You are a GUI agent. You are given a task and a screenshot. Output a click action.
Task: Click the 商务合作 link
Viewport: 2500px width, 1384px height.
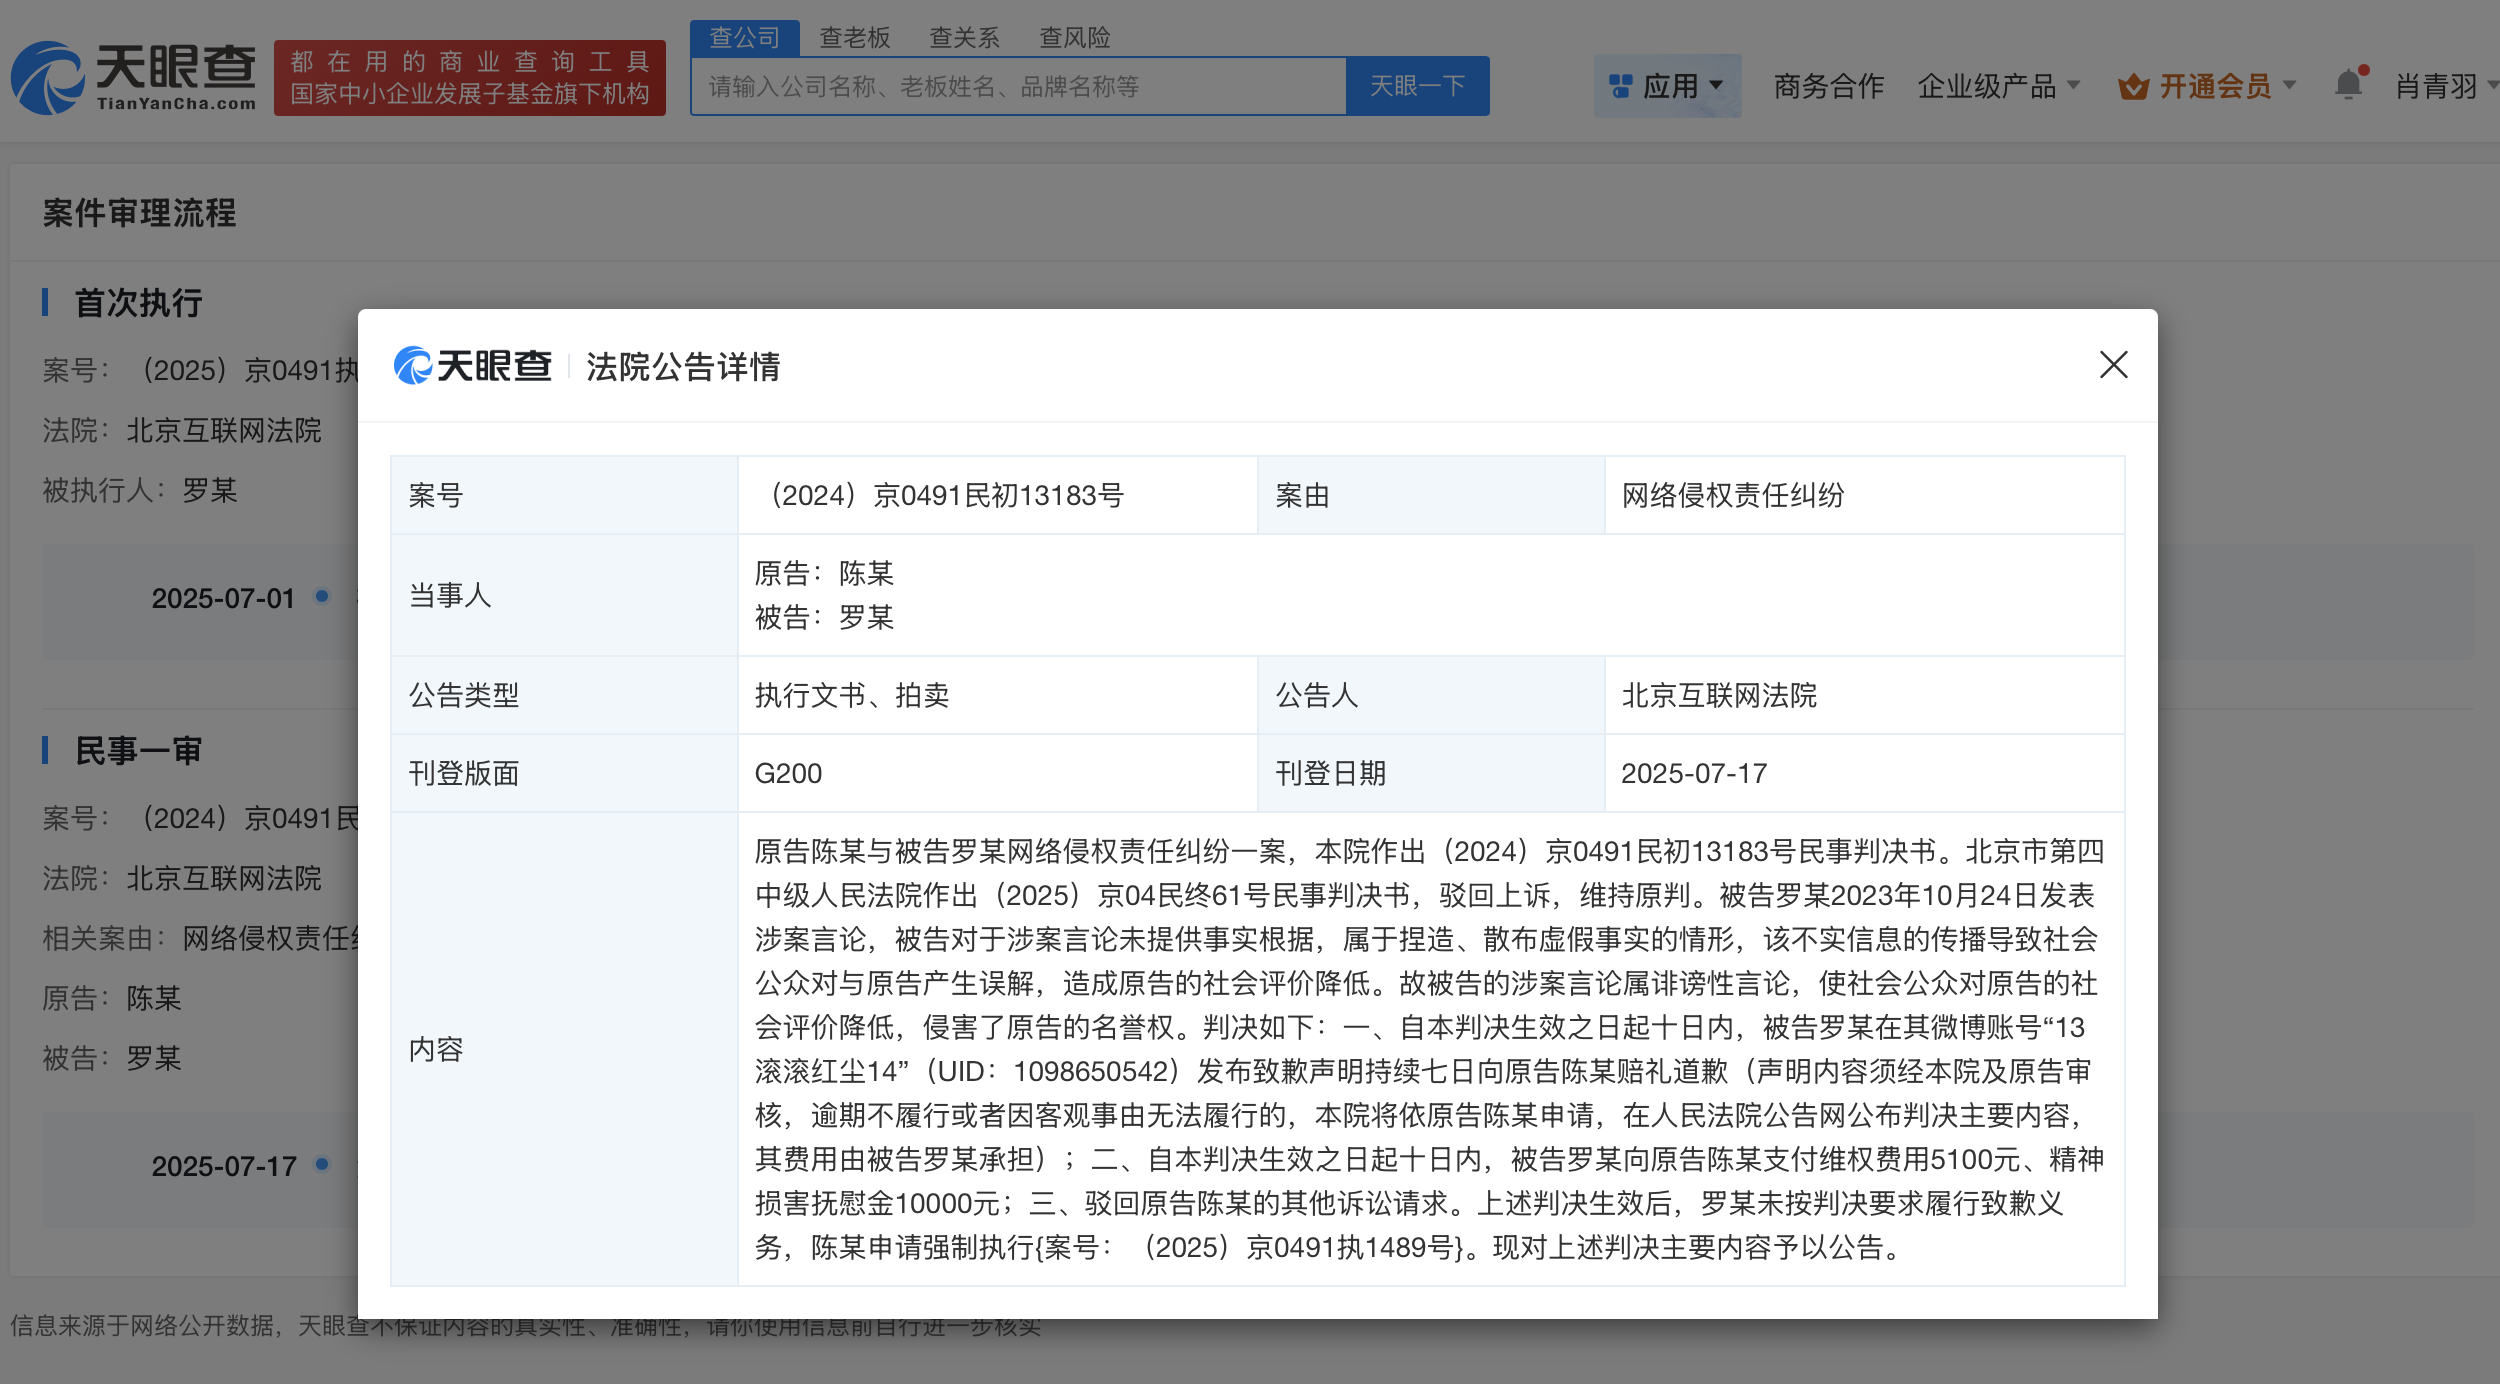[1828, 86]
